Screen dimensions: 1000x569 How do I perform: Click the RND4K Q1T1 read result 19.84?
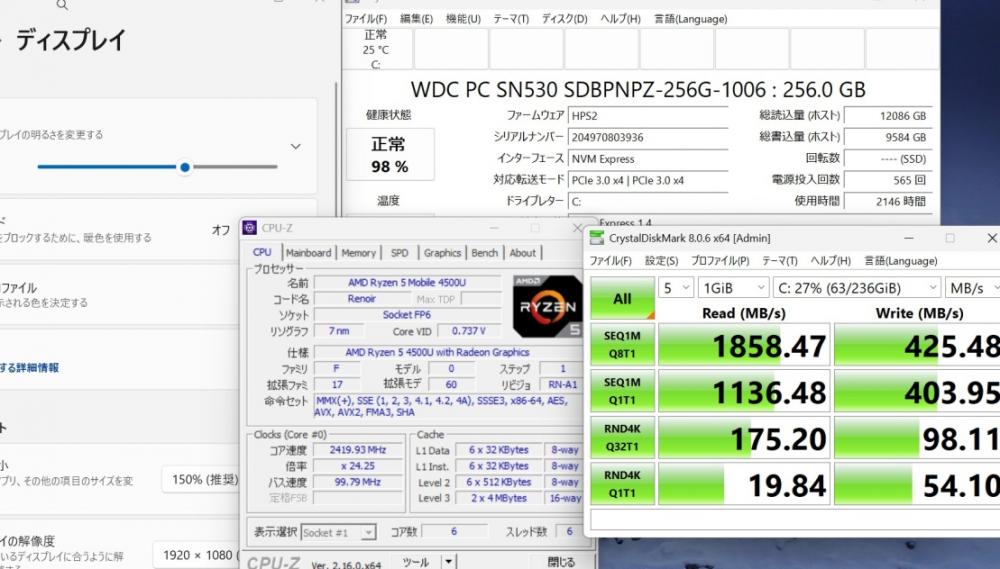click(x=744, y=484)
